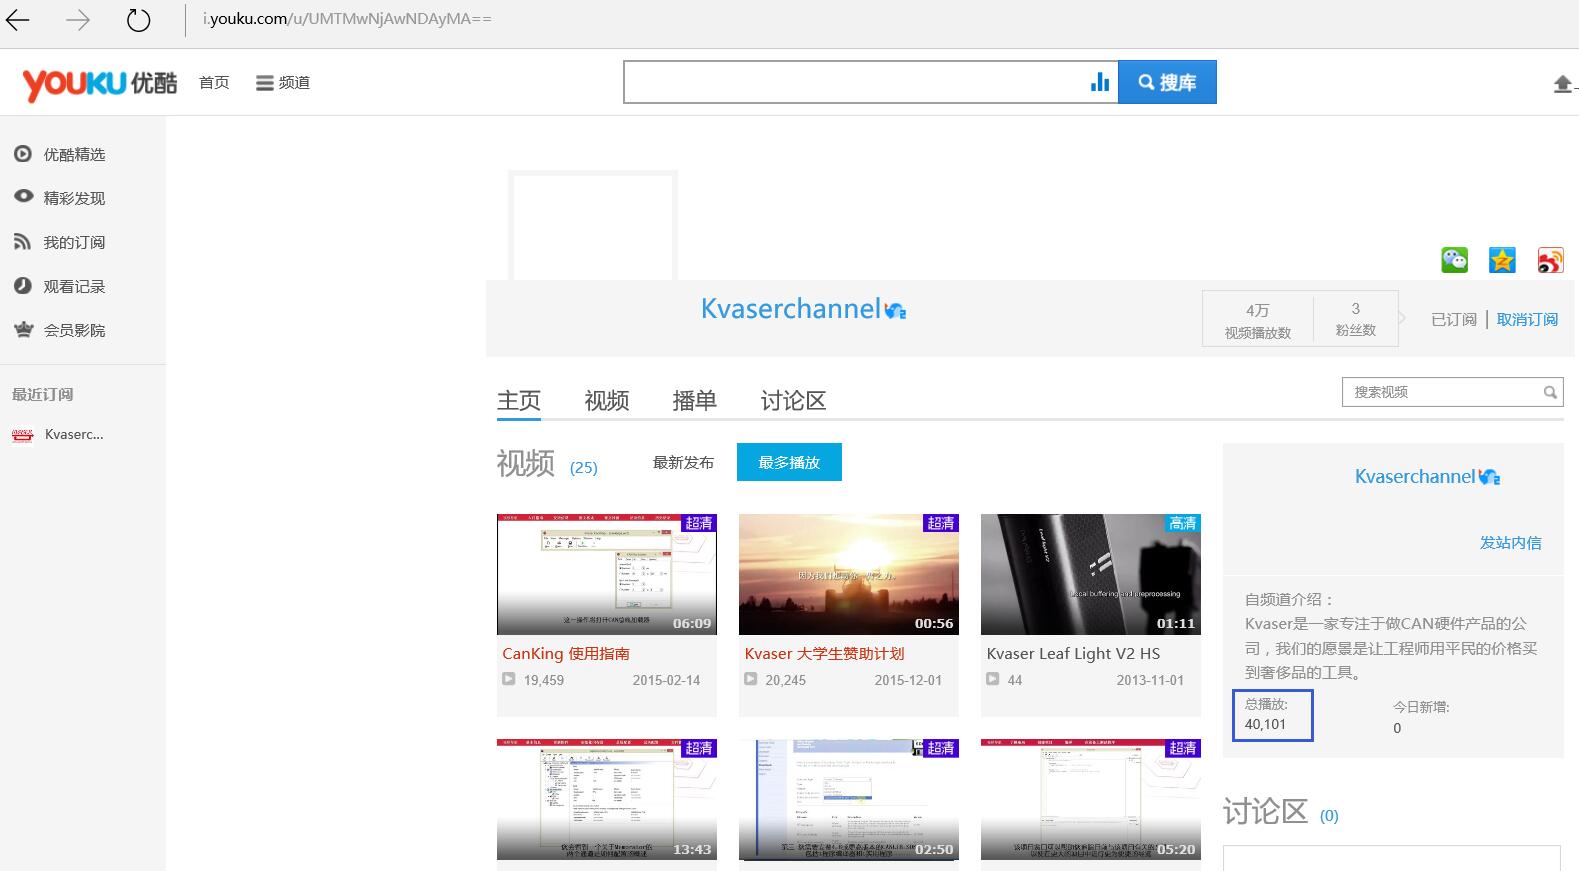The image size is (1579, 871).
Task: Switch to the 主页 tab
Action: (x=519, y=401)
